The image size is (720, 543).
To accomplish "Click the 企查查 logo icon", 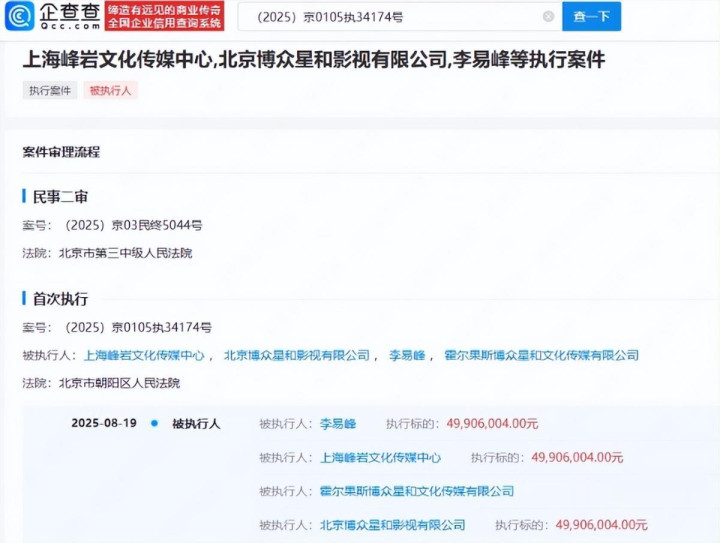I will (19, 16).
